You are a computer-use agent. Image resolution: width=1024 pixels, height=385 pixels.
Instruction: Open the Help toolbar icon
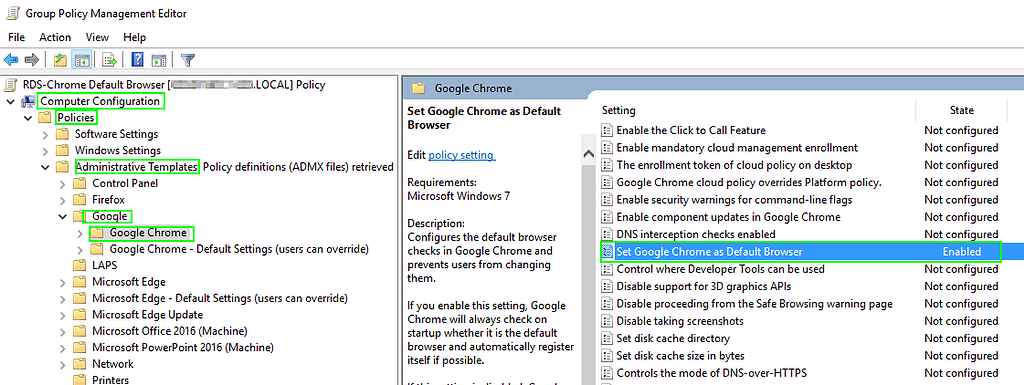pyautogui.click(x=138, y=60)
